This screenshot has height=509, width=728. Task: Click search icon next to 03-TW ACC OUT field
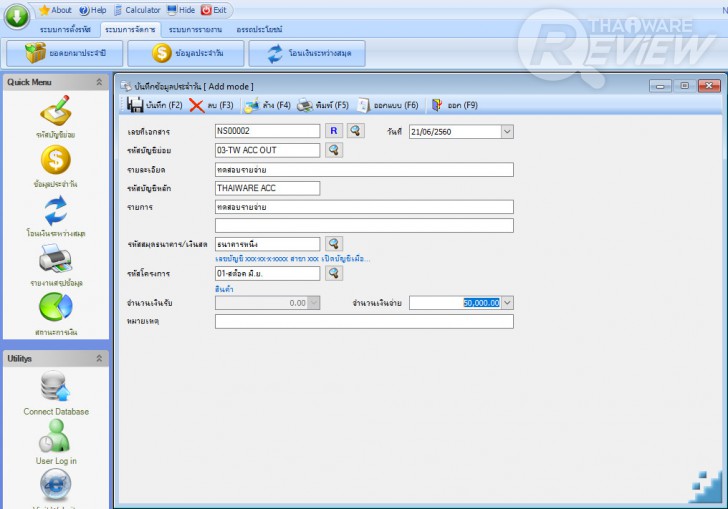334,150
